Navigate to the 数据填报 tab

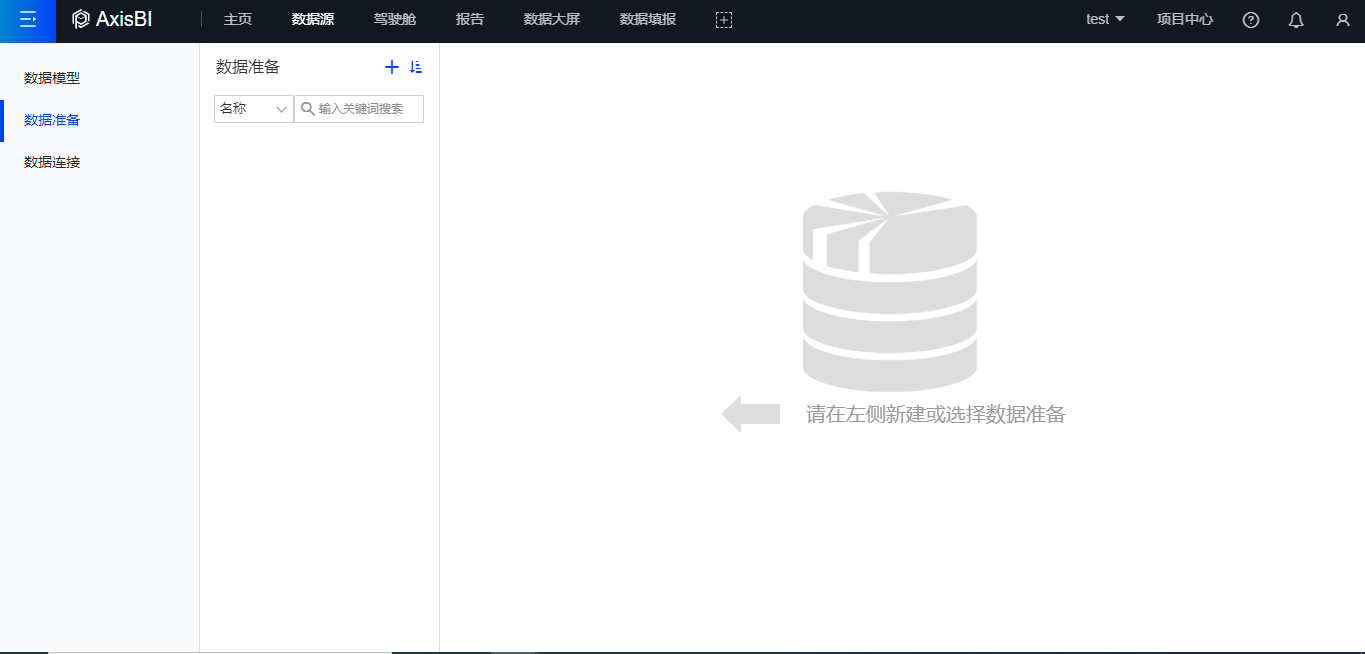648,20
